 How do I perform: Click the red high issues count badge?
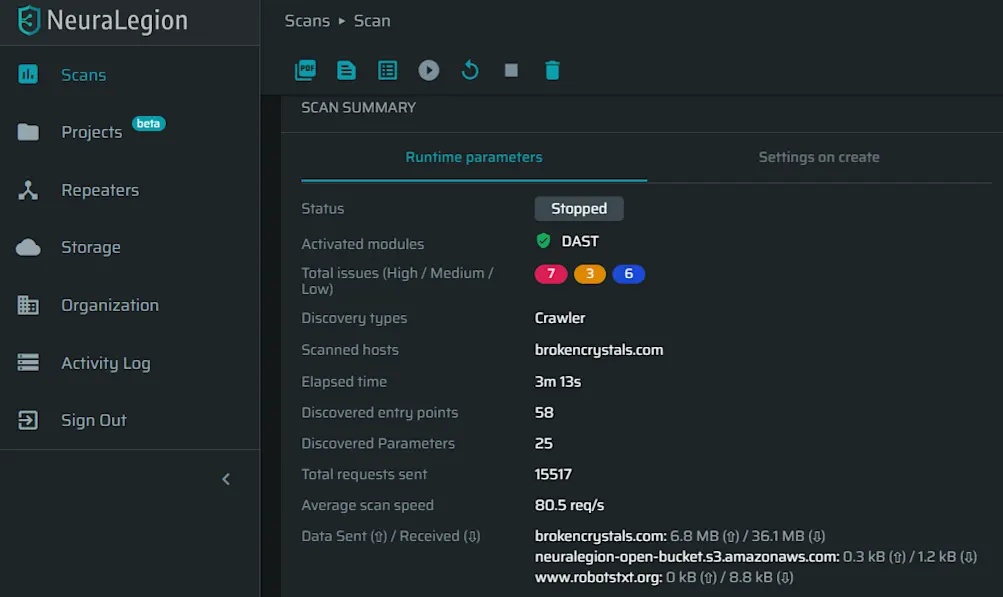coord(551,273)
